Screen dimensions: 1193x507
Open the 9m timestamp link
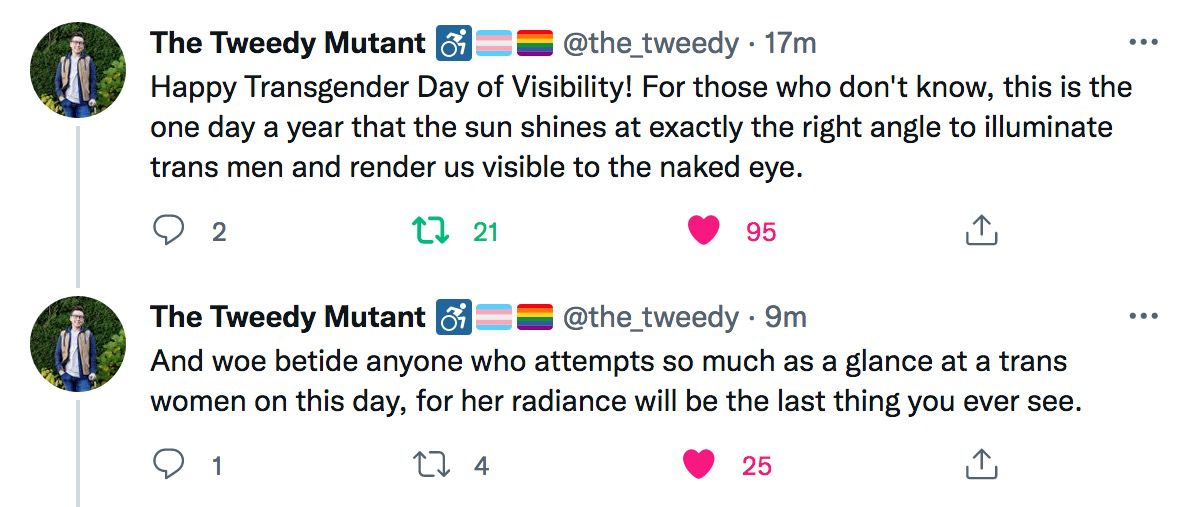point(785,317)
